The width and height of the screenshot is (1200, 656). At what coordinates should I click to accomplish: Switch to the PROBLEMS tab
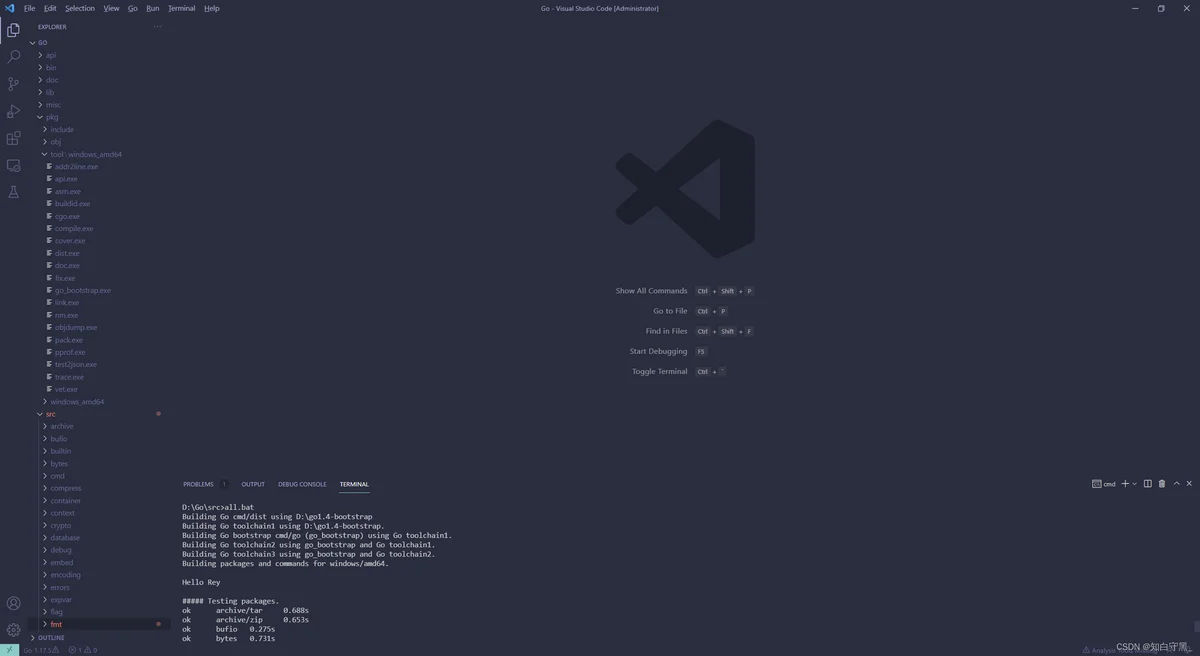[x=198, y=484]
